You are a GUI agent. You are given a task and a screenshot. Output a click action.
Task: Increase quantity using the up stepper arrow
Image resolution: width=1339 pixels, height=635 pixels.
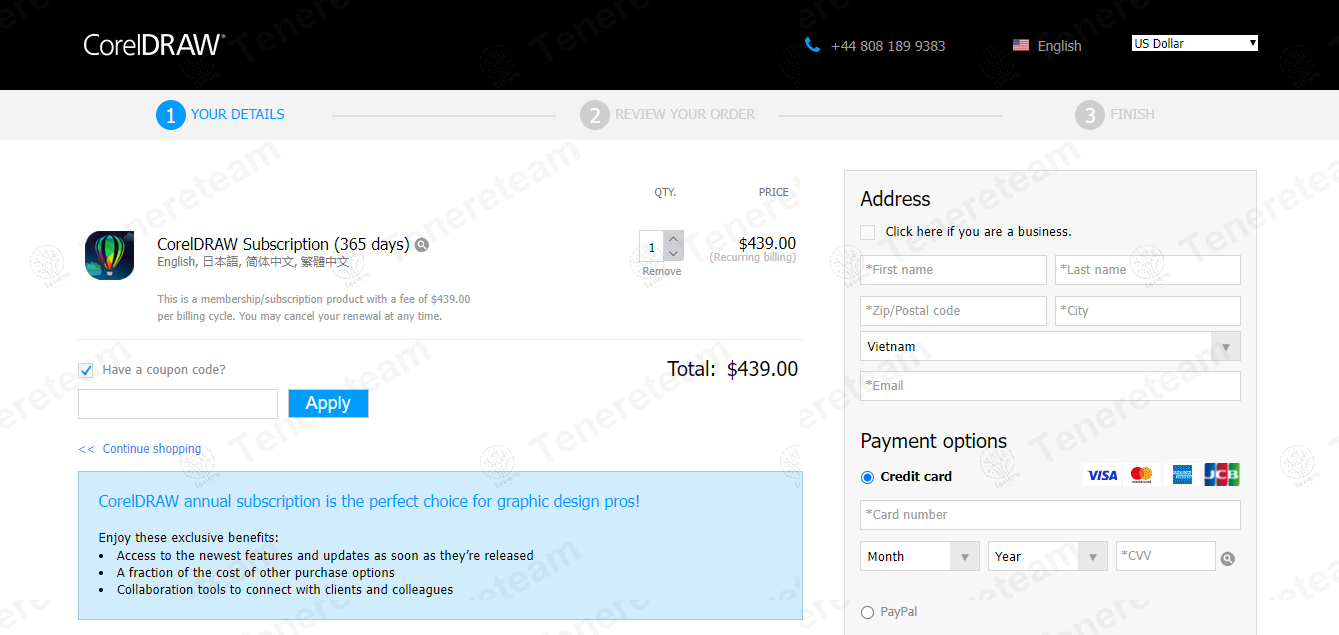point(673,239)
